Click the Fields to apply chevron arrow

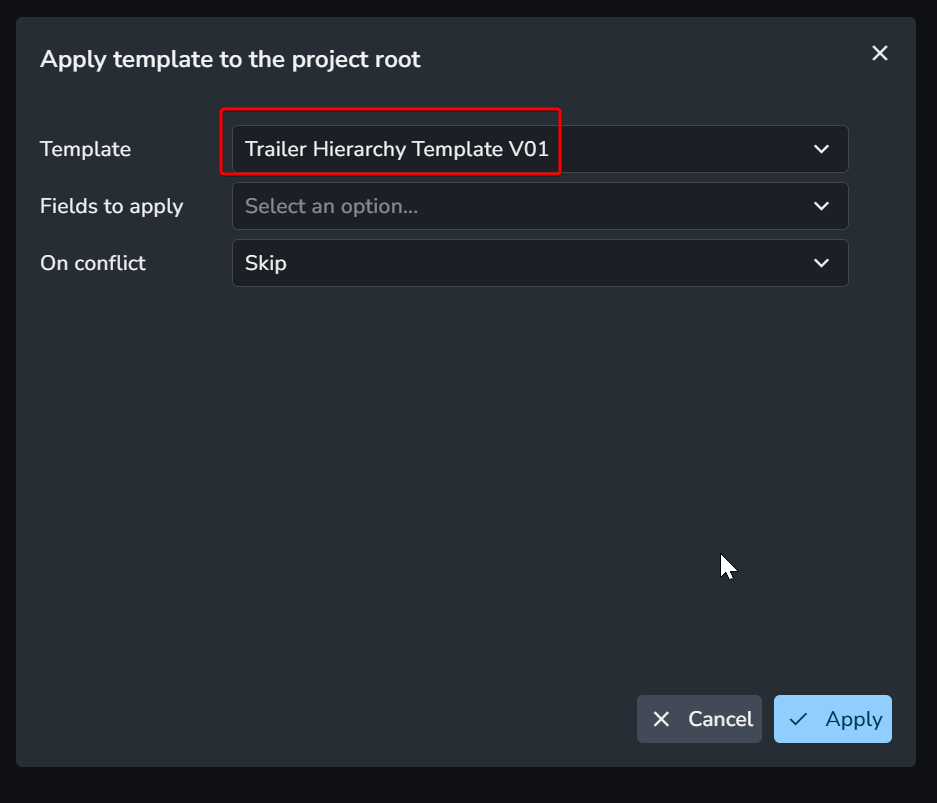tap(822, 206)
